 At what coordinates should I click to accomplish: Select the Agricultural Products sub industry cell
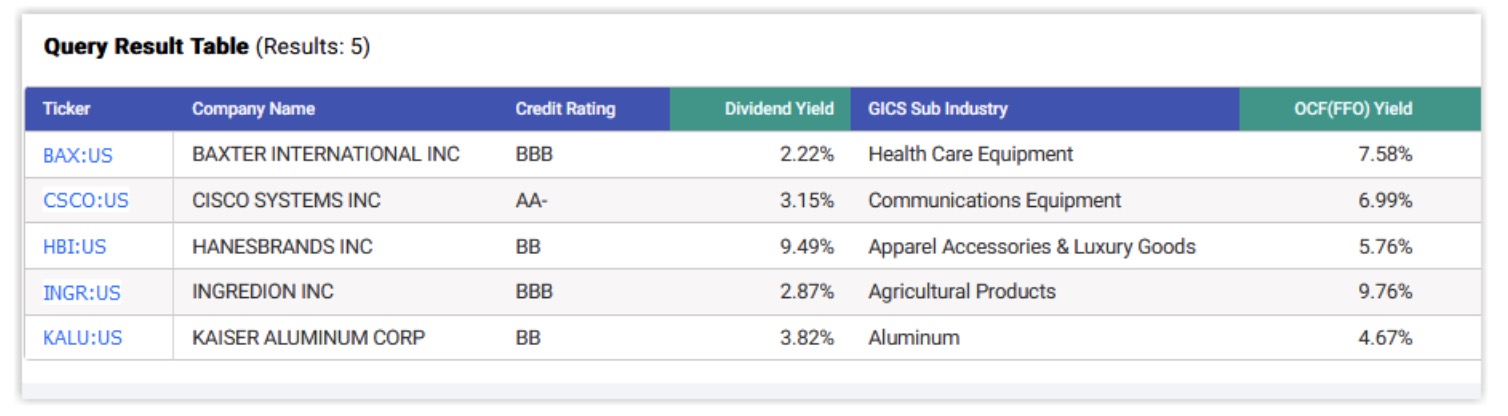[961, 292]
